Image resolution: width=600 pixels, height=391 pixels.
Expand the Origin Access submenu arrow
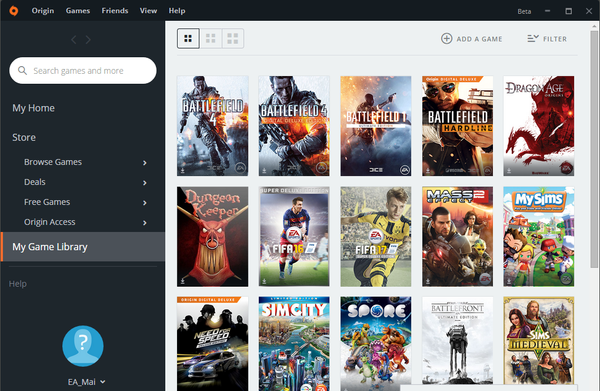click(x=145, y=222)
